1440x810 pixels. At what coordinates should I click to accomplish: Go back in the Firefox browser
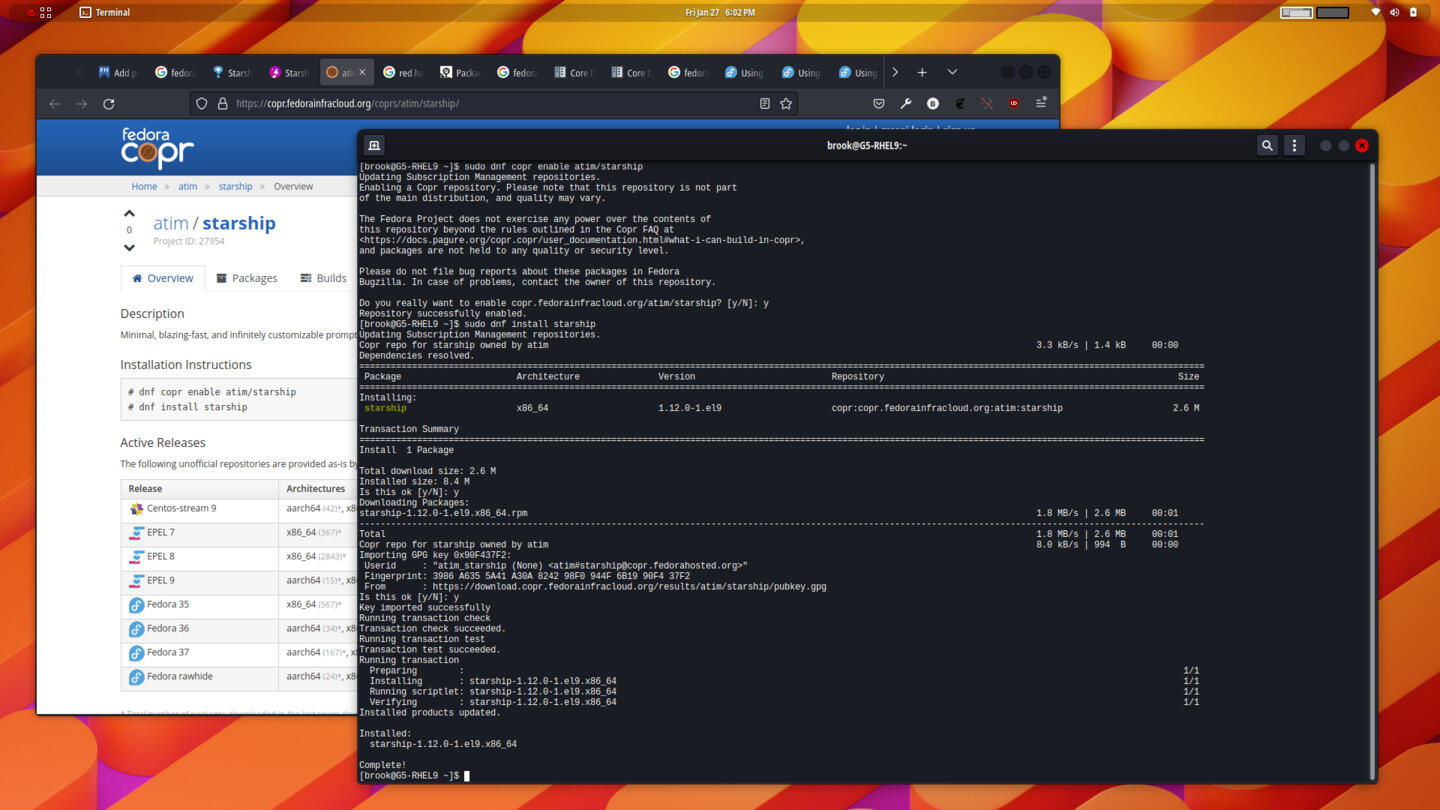[x=55, y=103]
